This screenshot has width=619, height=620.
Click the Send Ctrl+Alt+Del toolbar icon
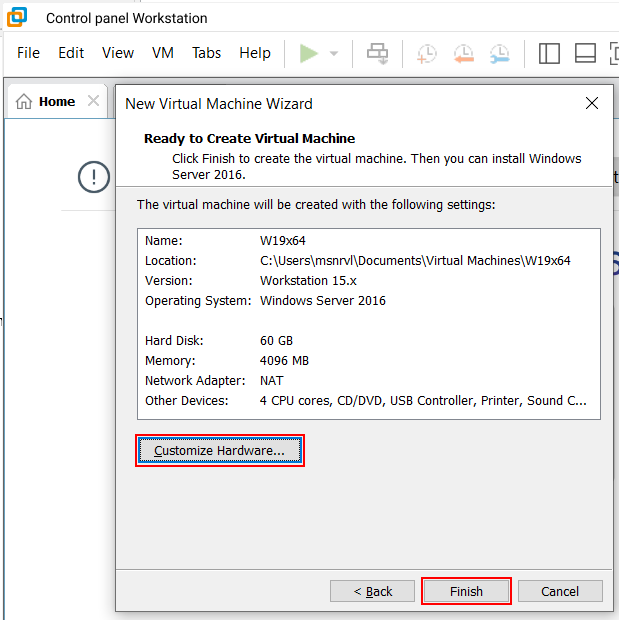point(378,53)
